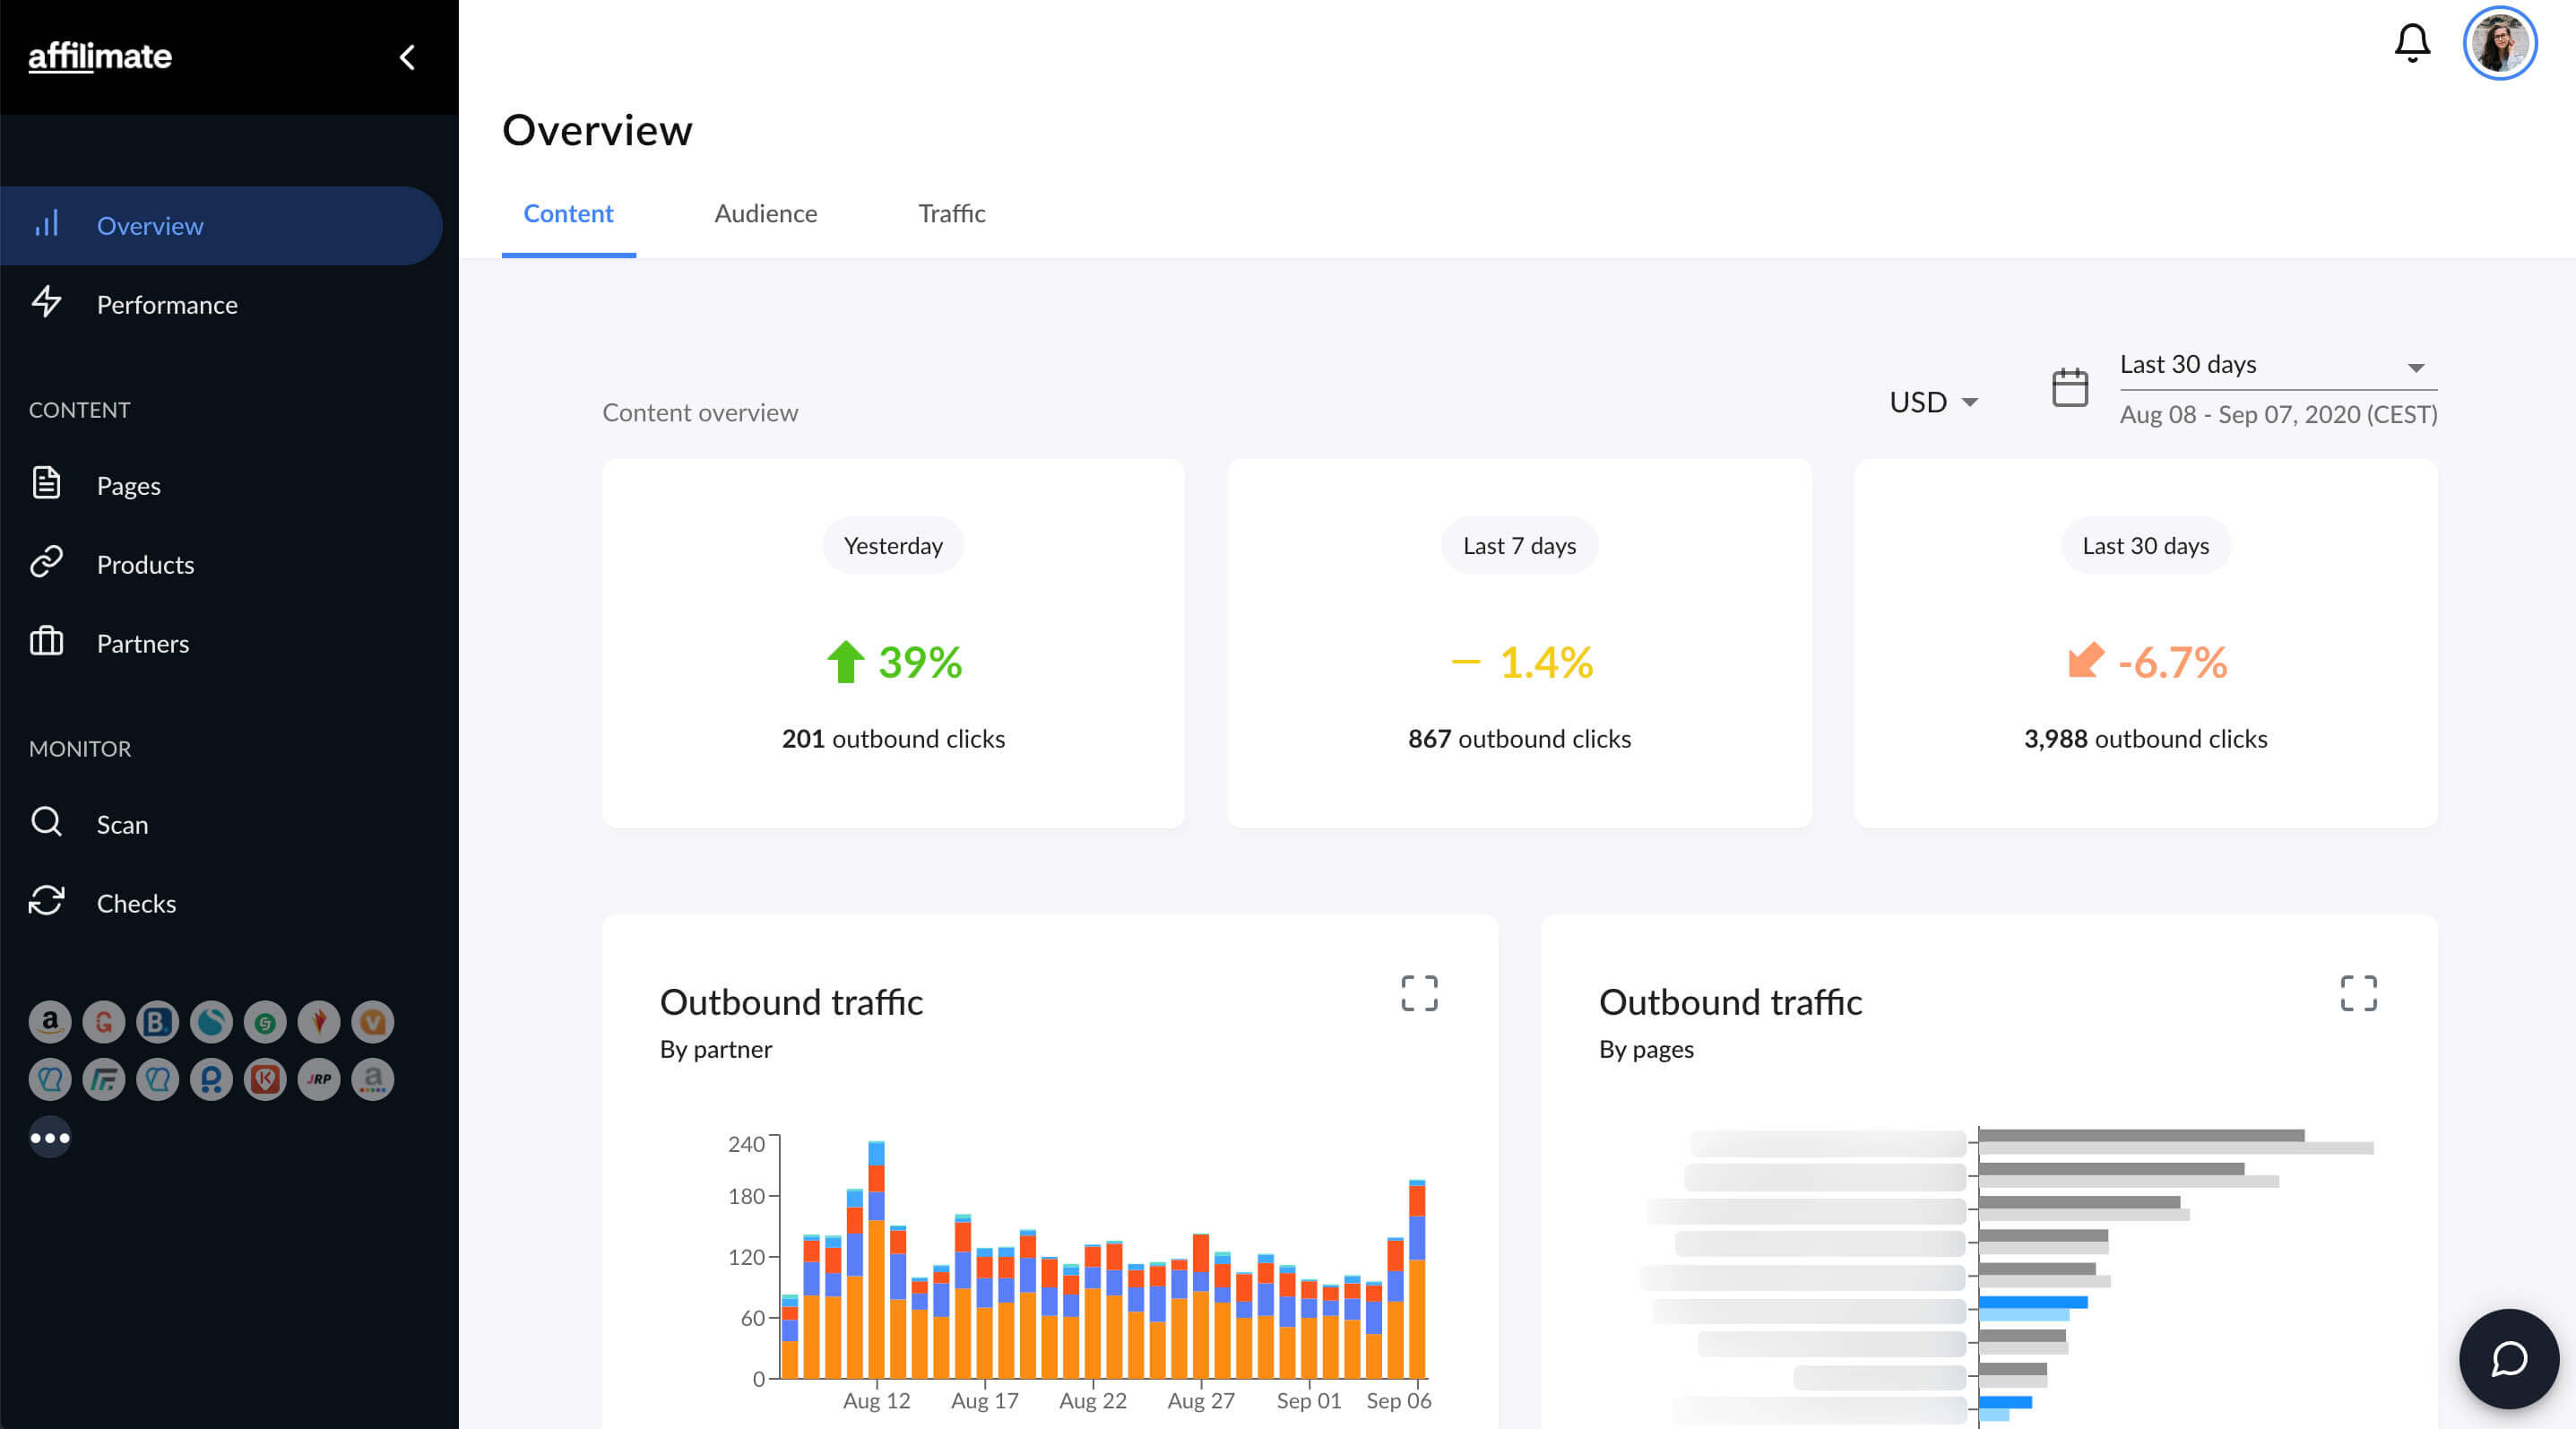
Task: Expand the Last 30 days date dropdown
Action: [2419, 364]
